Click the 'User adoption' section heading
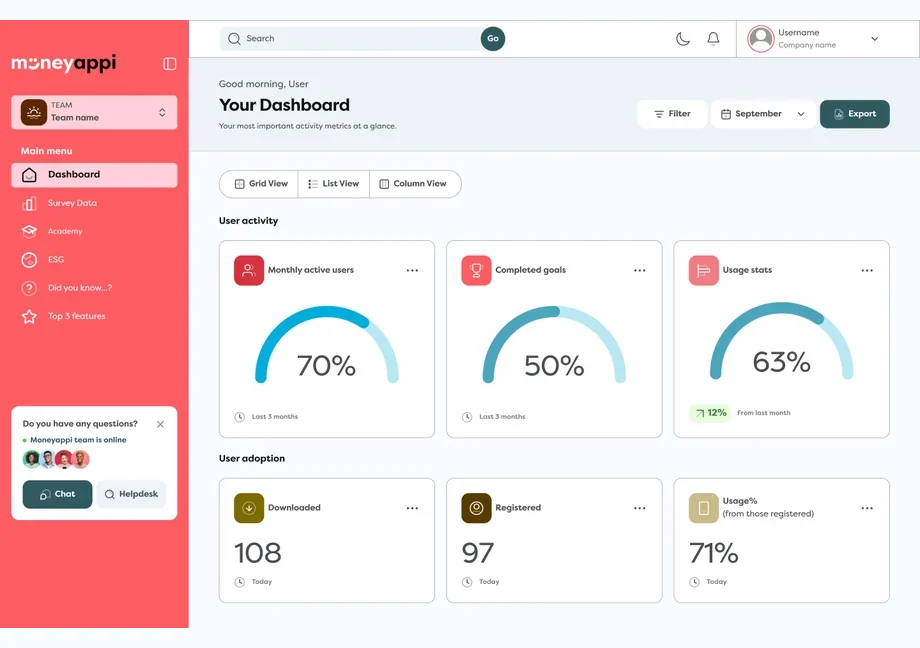 tap(252, 458)
